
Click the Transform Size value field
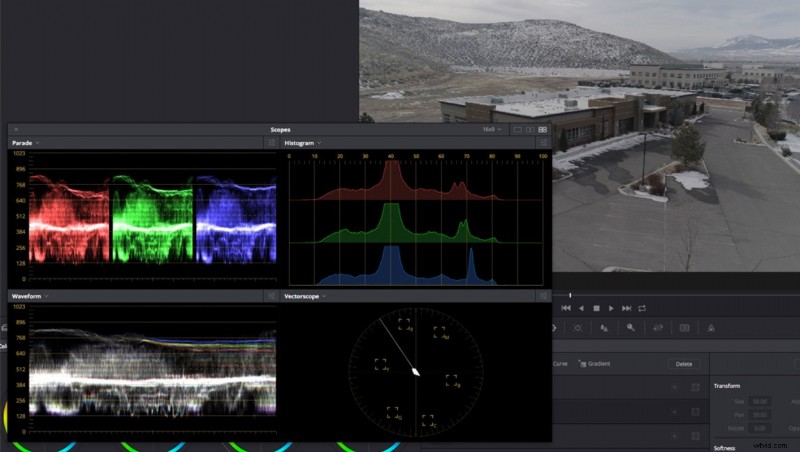pos(760,401)
